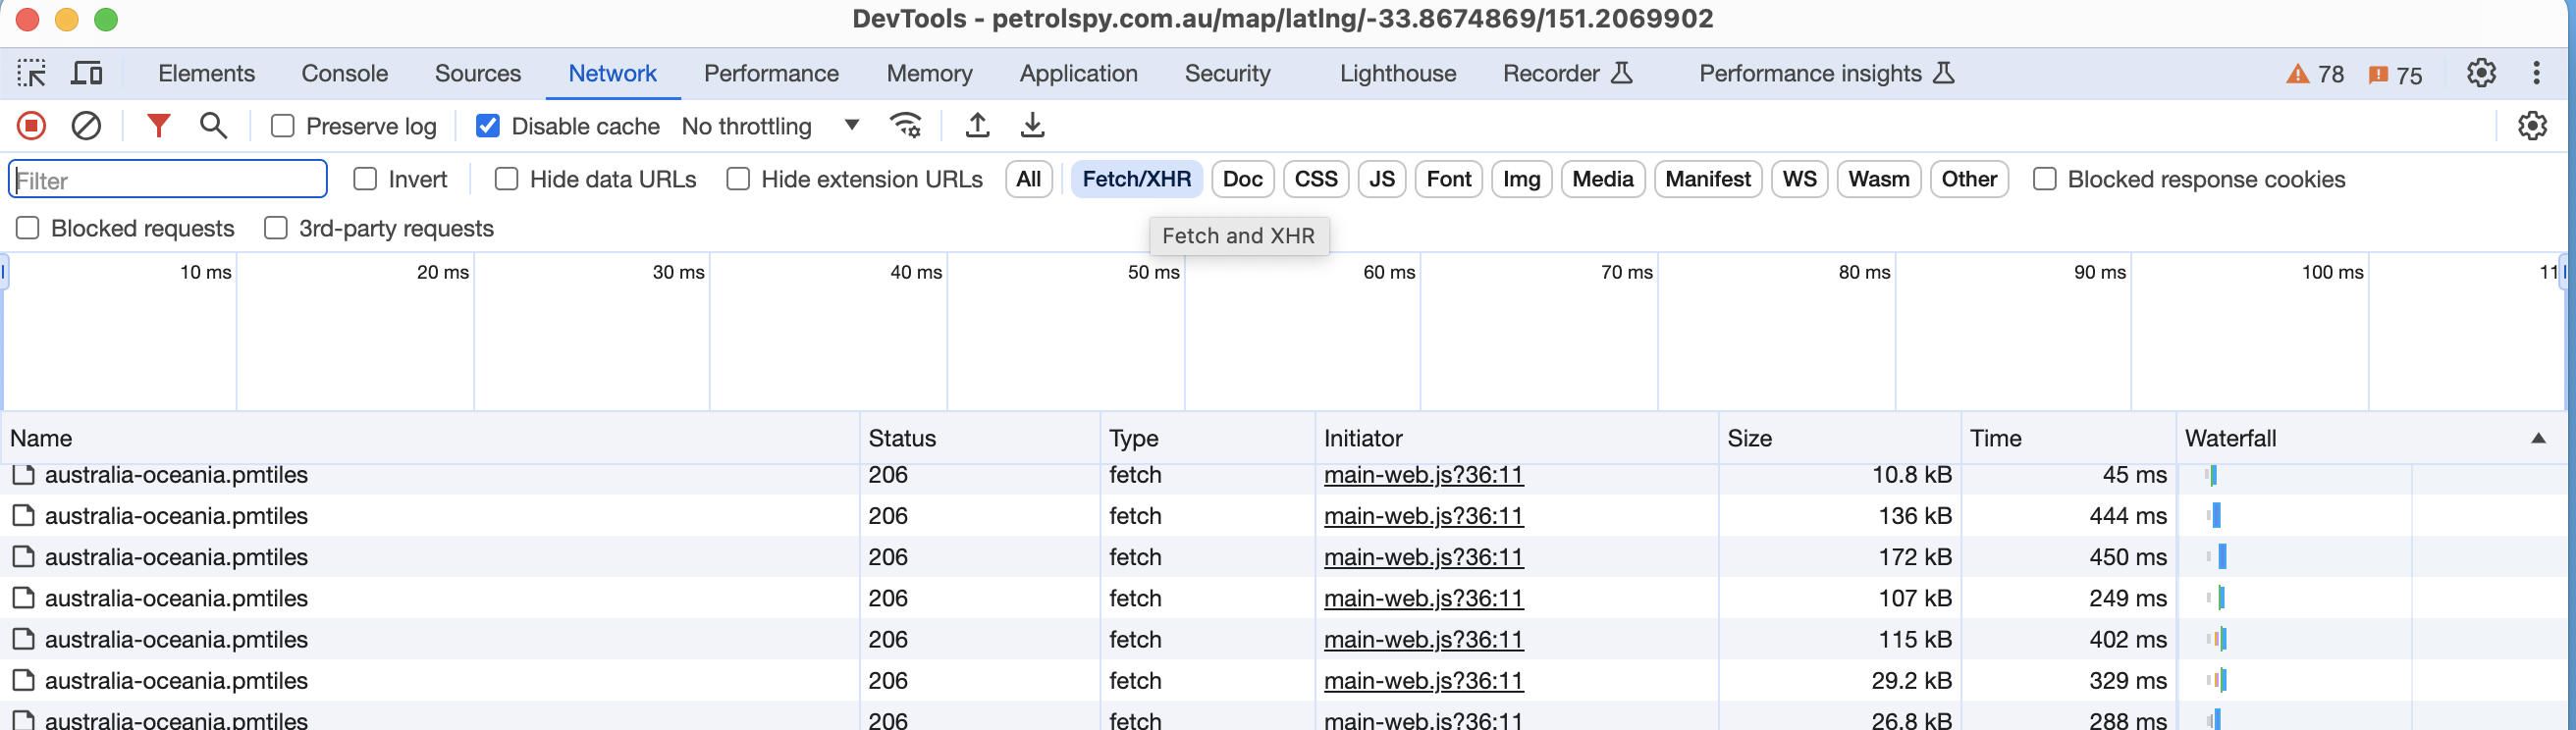
Task: Click the export HAR download icon
Action: click(x=1032, y=126)
